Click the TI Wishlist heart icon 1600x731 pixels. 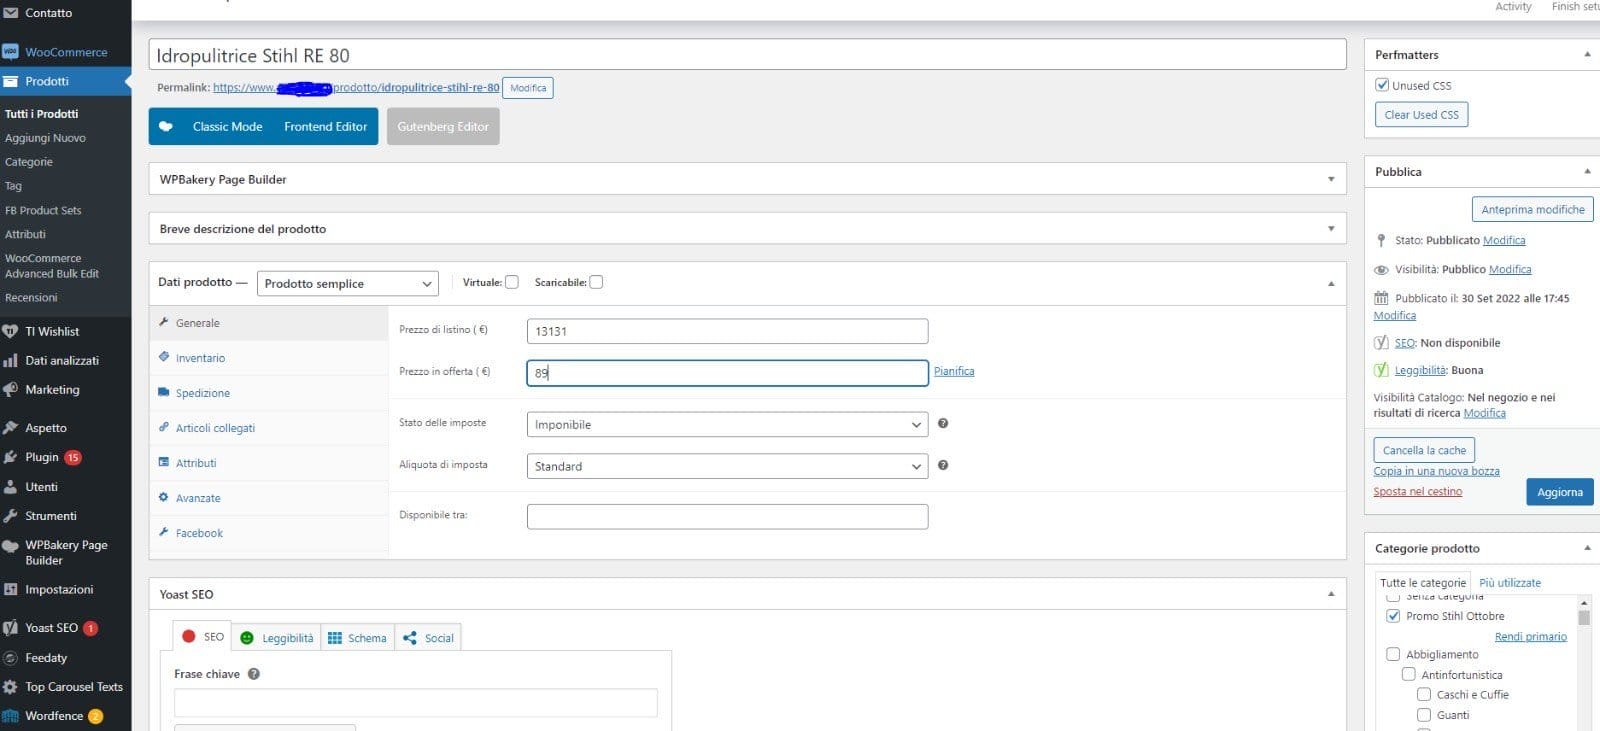click(x=11, y=331)
